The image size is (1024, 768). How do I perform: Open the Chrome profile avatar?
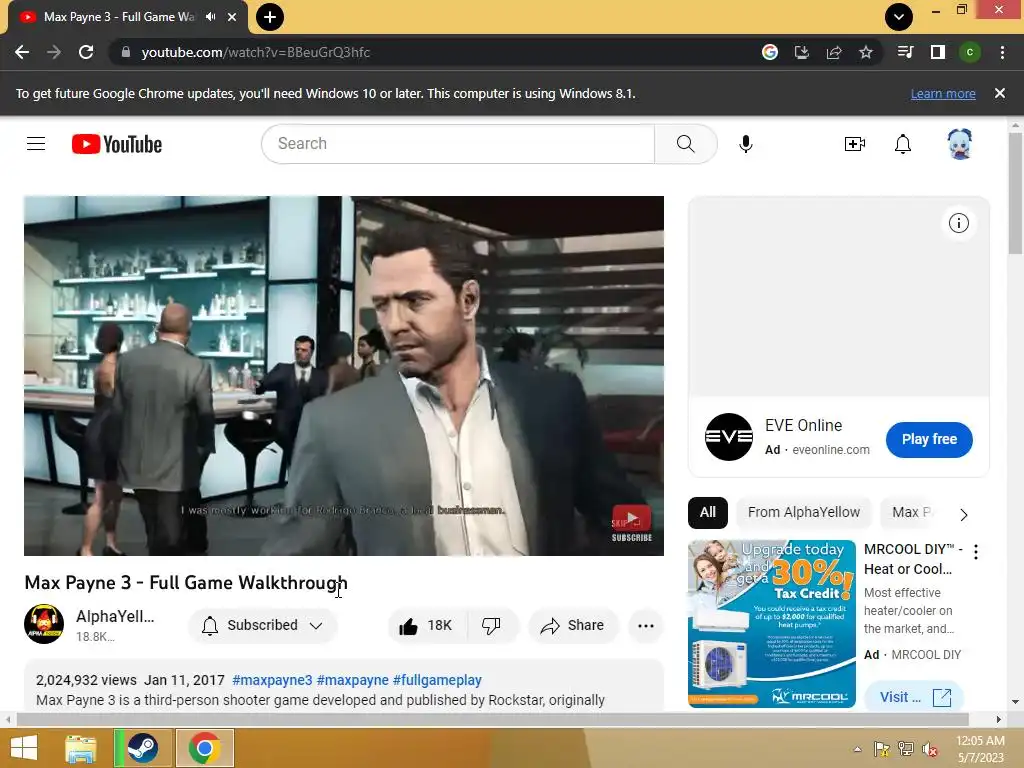click(970, 52)
